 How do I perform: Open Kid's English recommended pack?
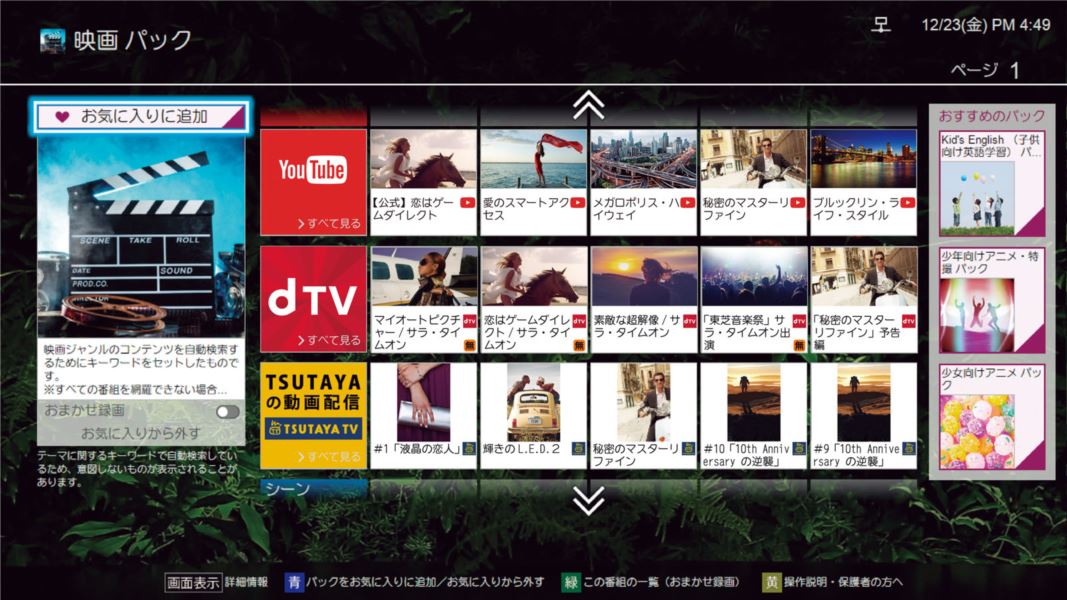(x=991, y=184)
